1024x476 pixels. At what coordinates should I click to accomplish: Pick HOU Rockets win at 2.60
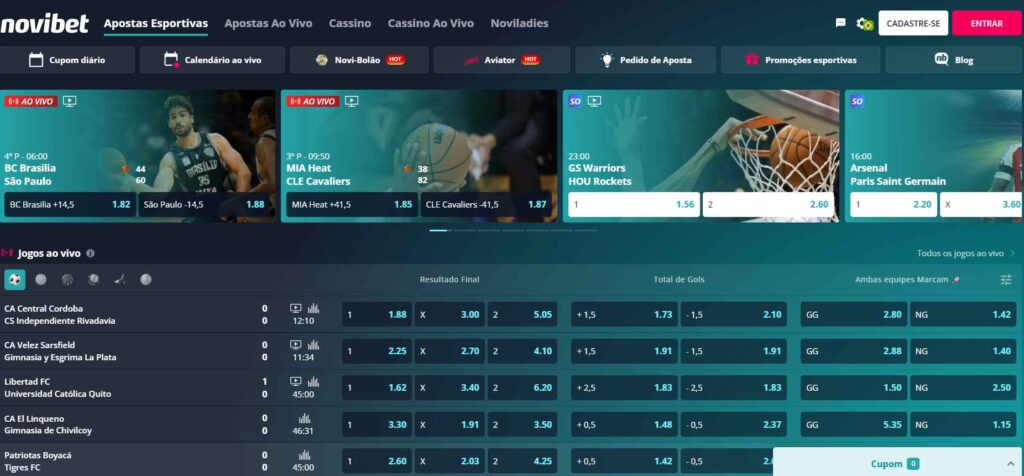(768, 204)
